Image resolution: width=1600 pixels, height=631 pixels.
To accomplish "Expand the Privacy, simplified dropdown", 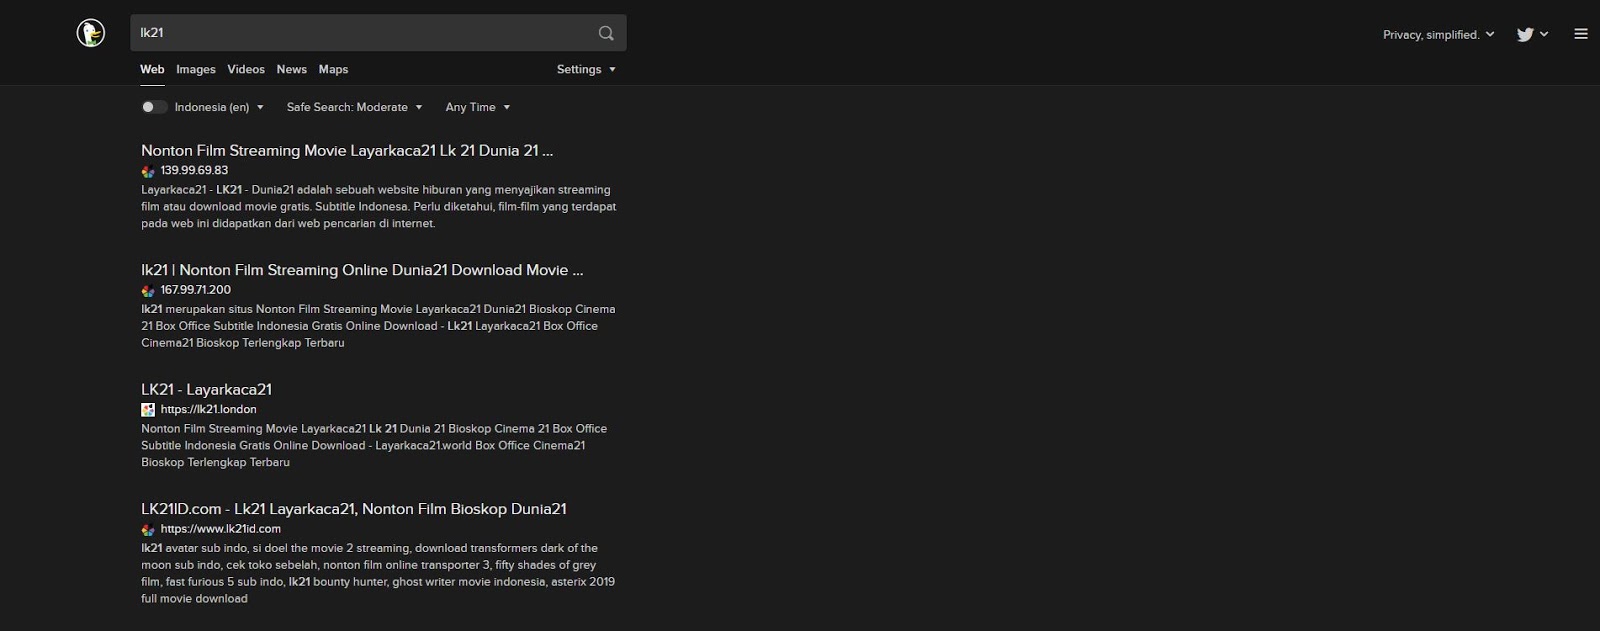I will (1439, 34).
